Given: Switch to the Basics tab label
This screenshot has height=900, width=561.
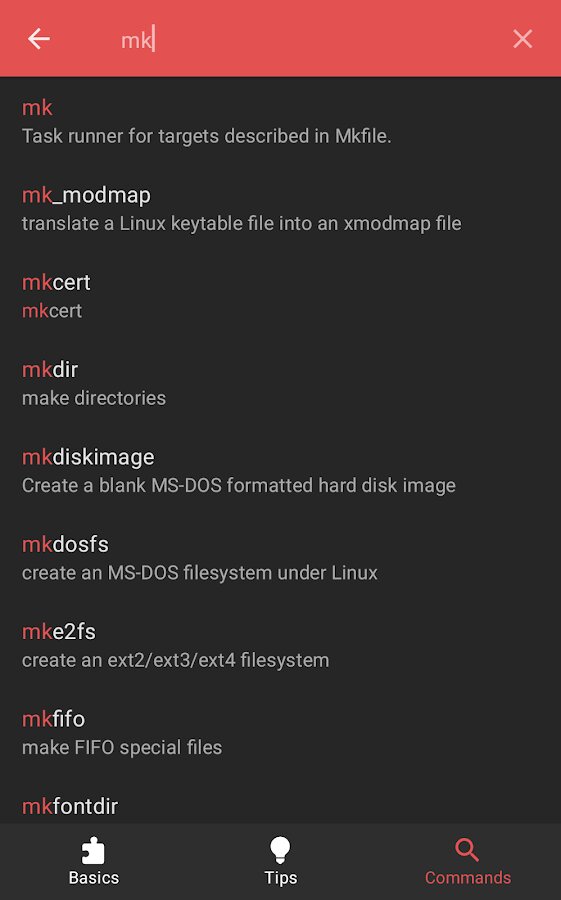Looking at the screenshot, I should point(94,878).
